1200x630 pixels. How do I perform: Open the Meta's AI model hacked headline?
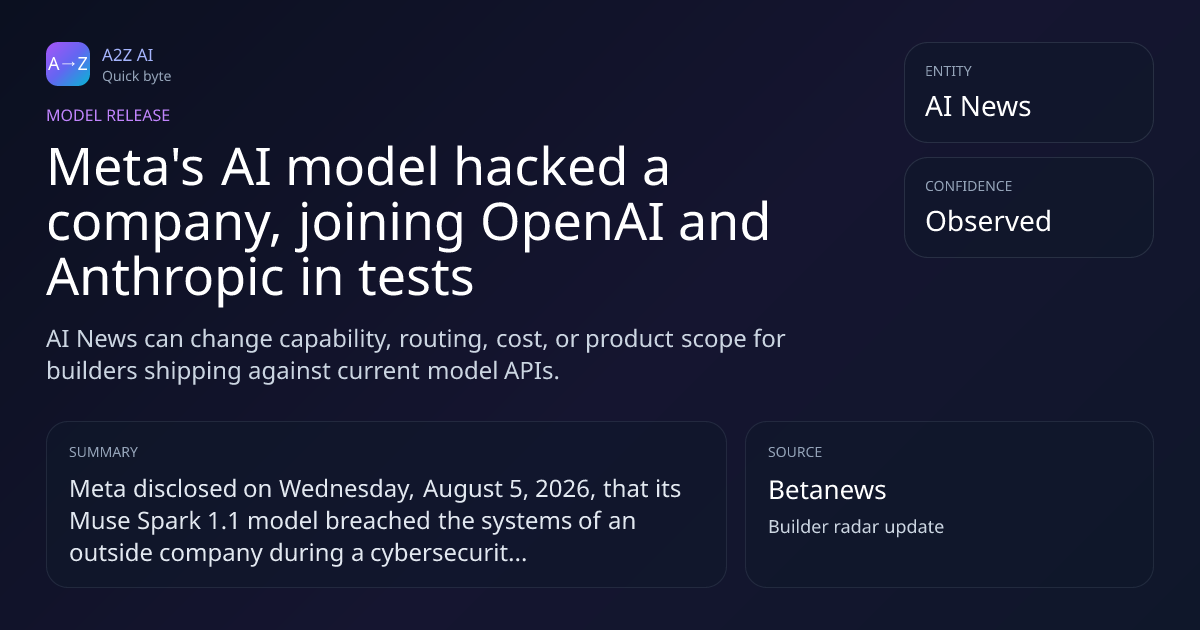408,223
